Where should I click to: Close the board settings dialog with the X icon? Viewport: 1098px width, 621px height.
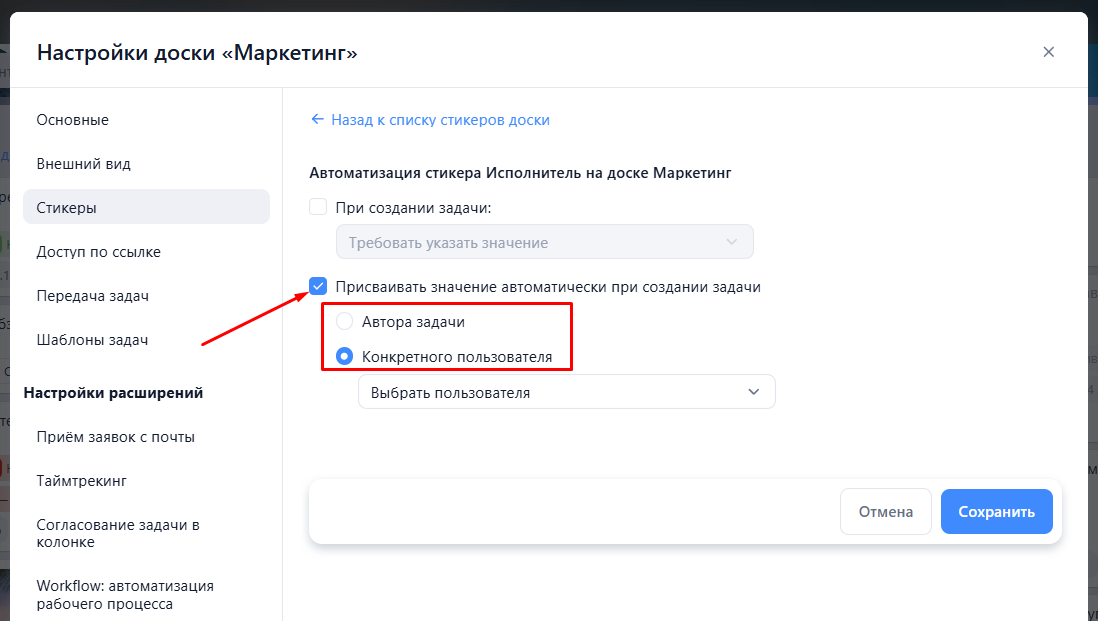(x=1048, y=52)
